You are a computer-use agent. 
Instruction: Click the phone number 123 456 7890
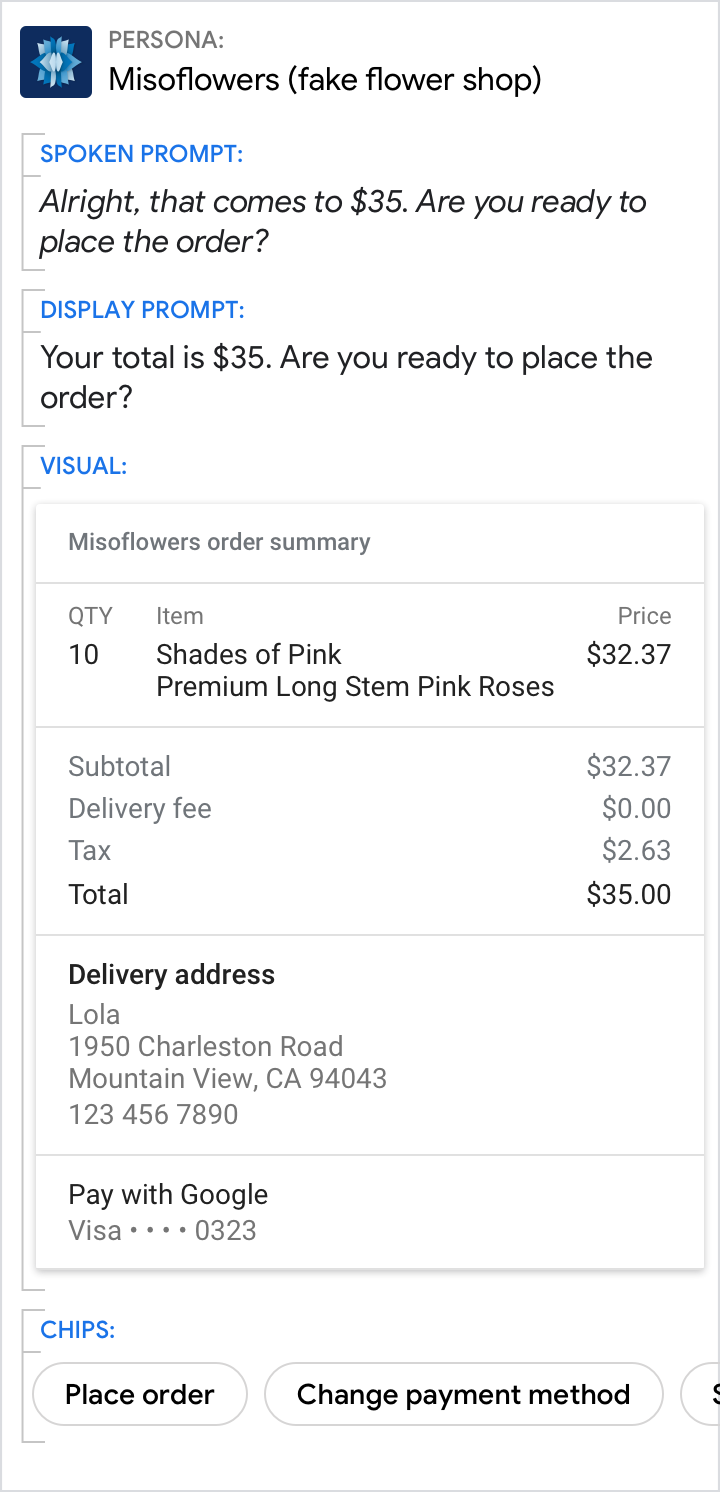click(x=153, y=1114)
